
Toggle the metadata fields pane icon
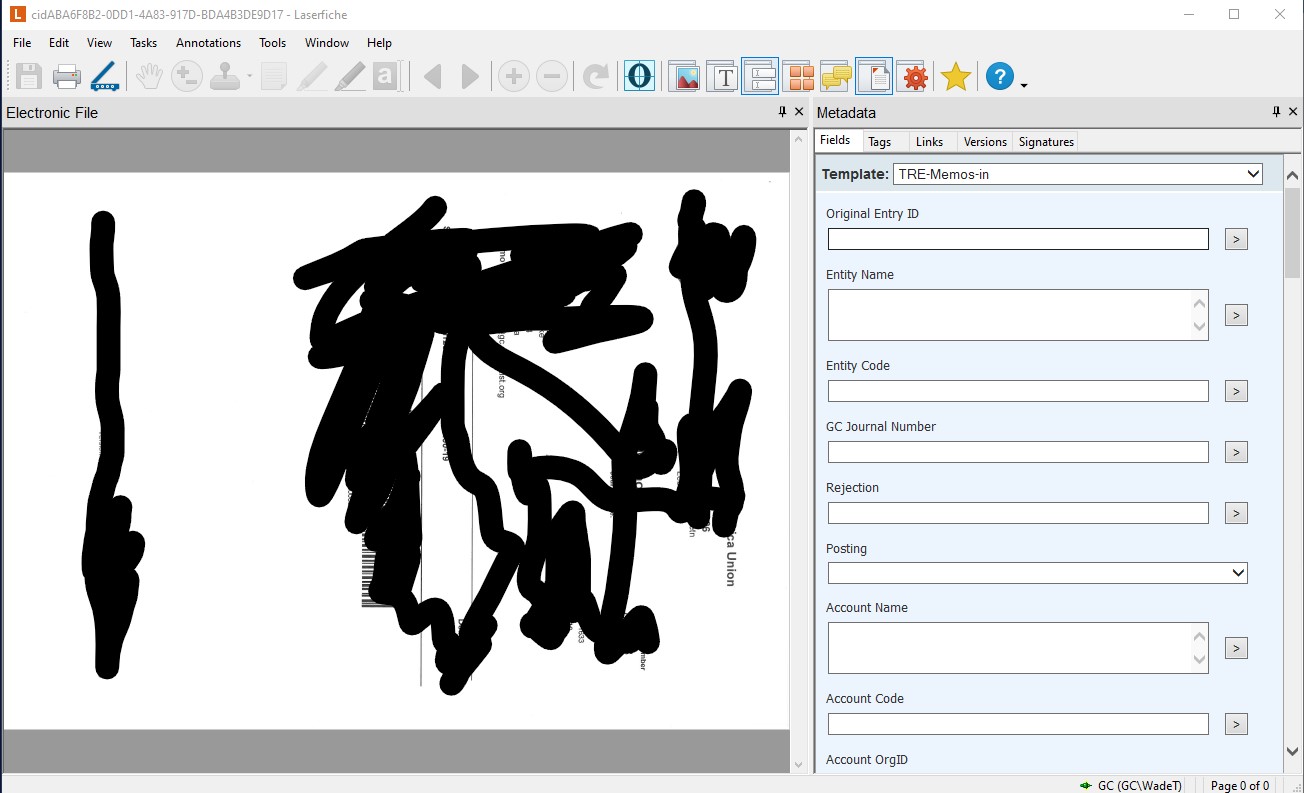click(760, 76)
